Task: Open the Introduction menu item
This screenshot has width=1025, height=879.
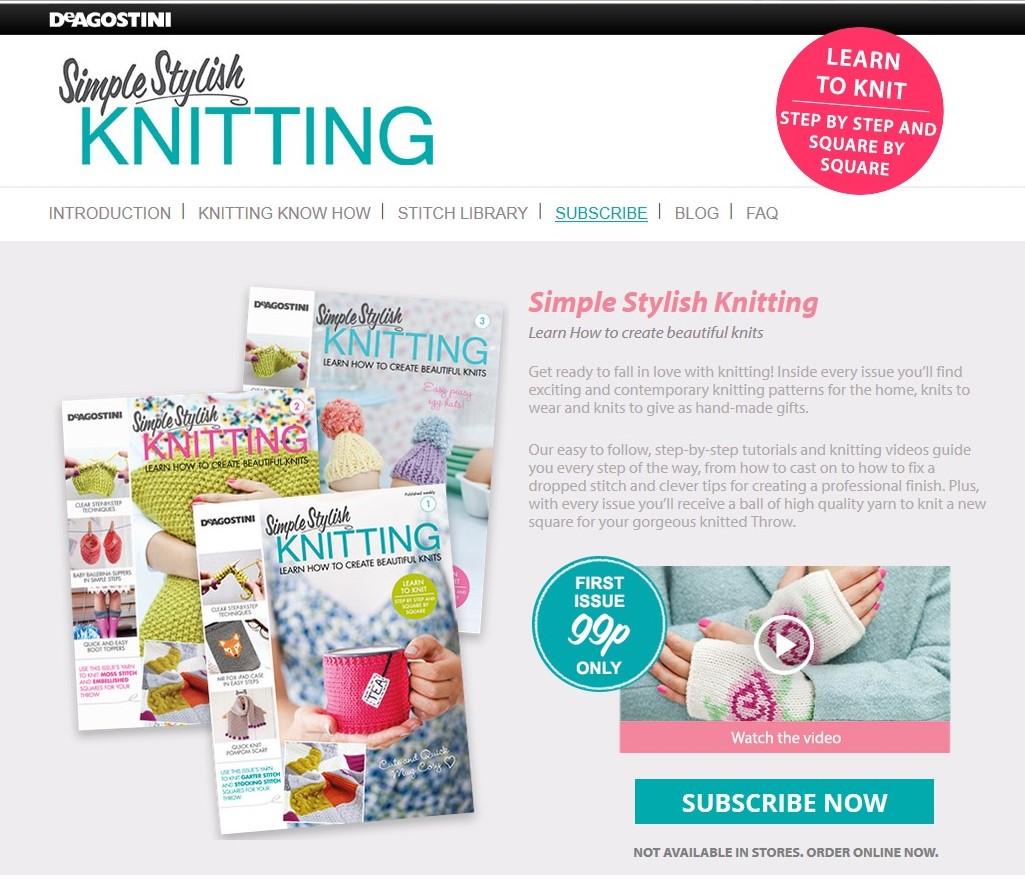Action: [x=109, y=213]
